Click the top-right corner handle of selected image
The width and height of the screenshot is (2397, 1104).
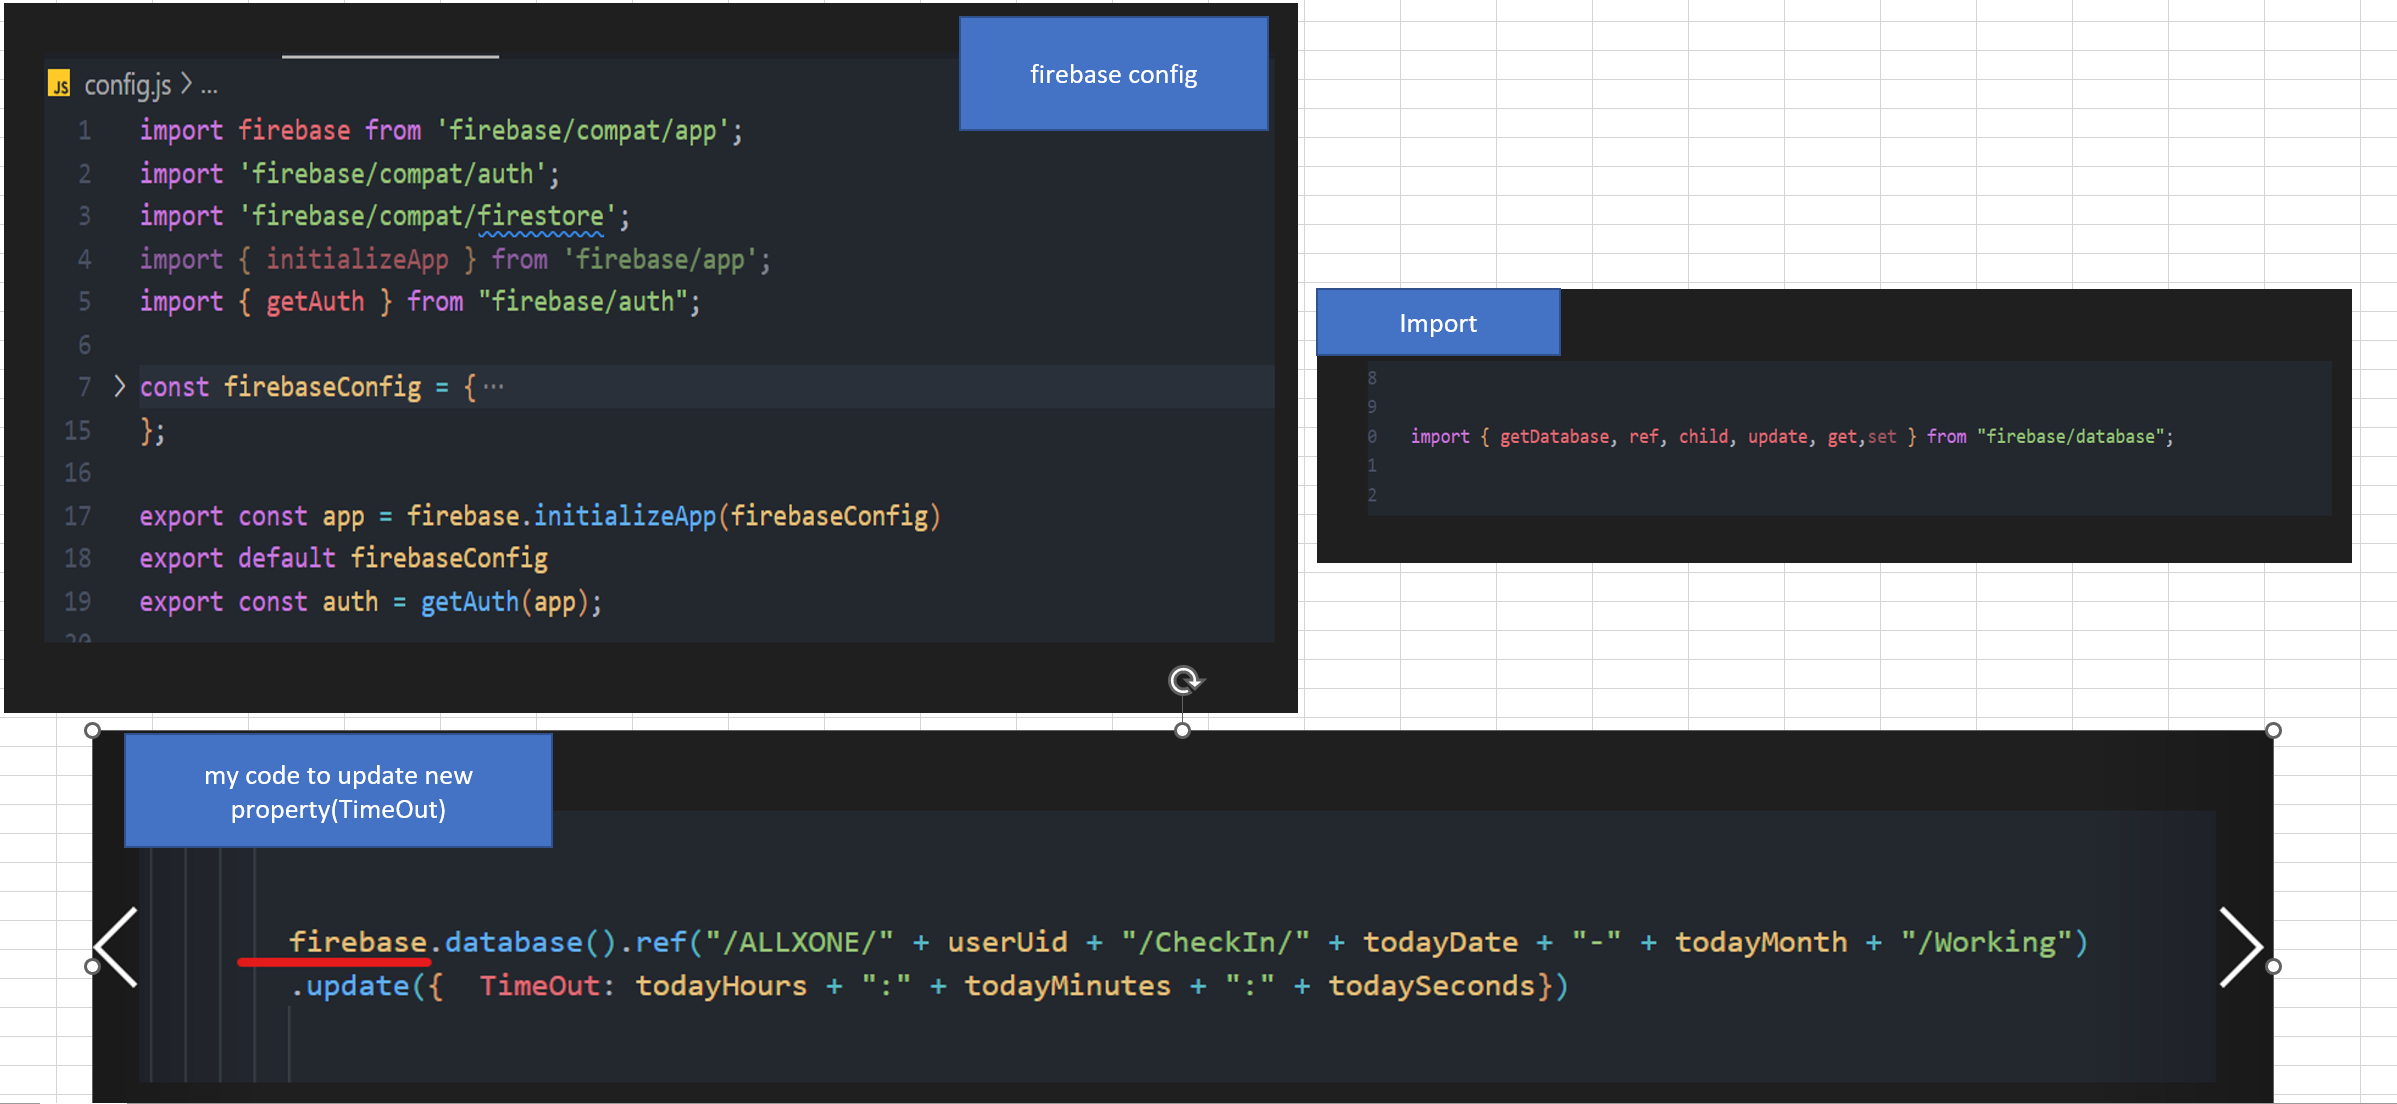pos(2273,731)
